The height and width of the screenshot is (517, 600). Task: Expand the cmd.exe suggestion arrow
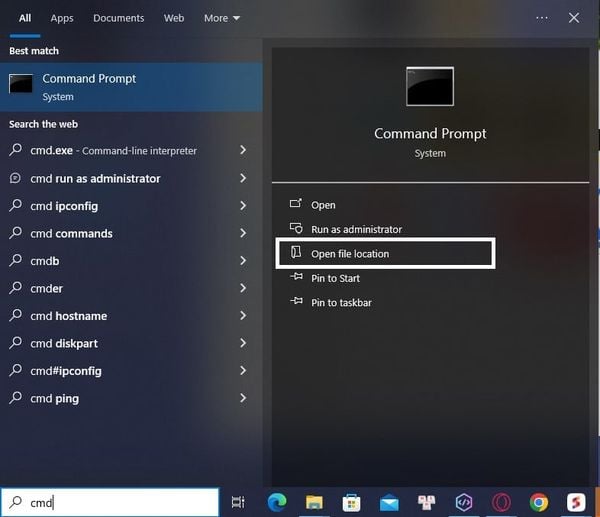[x=243, y=150]
